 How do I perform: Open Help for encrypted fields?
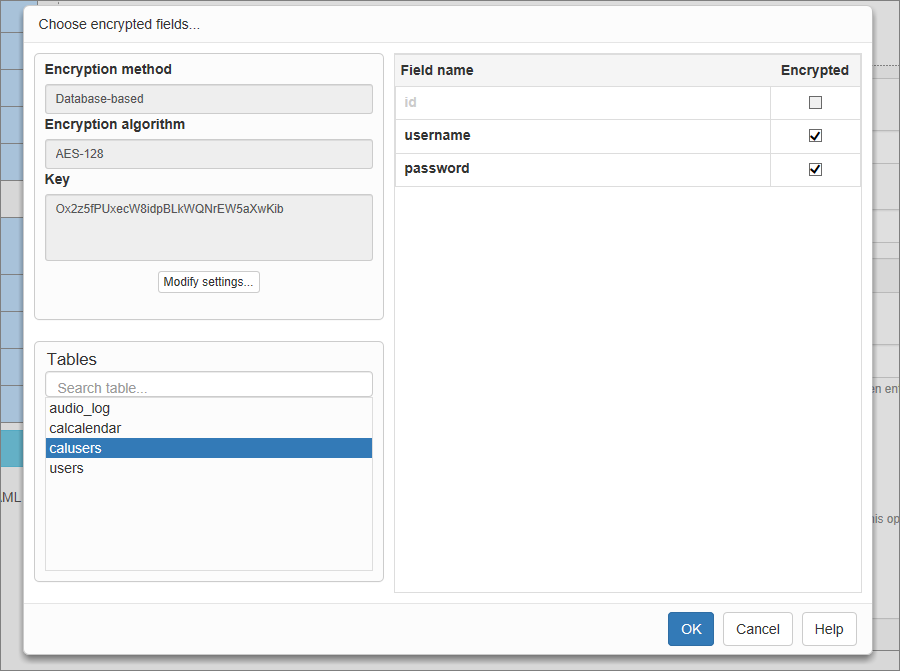coord(829,629)
